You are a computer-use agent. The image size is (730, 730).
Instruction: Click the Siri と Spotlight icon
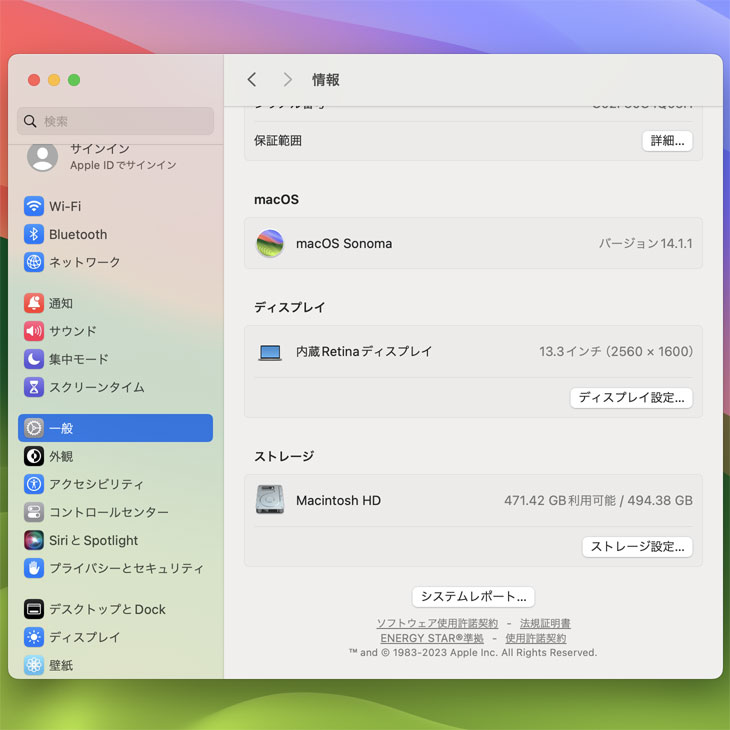[34, 540]
